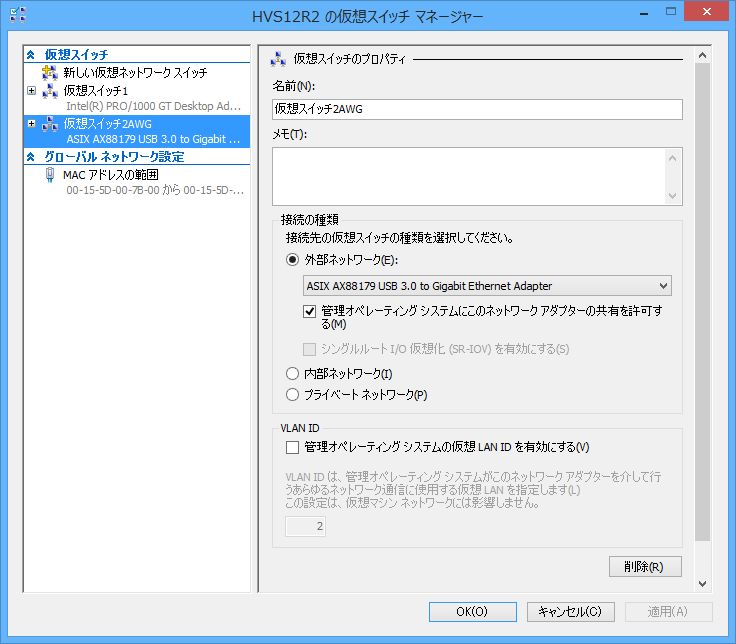Select the 外部ネットワーク radio button
The image size is (736, 644).
click(293, 260)
